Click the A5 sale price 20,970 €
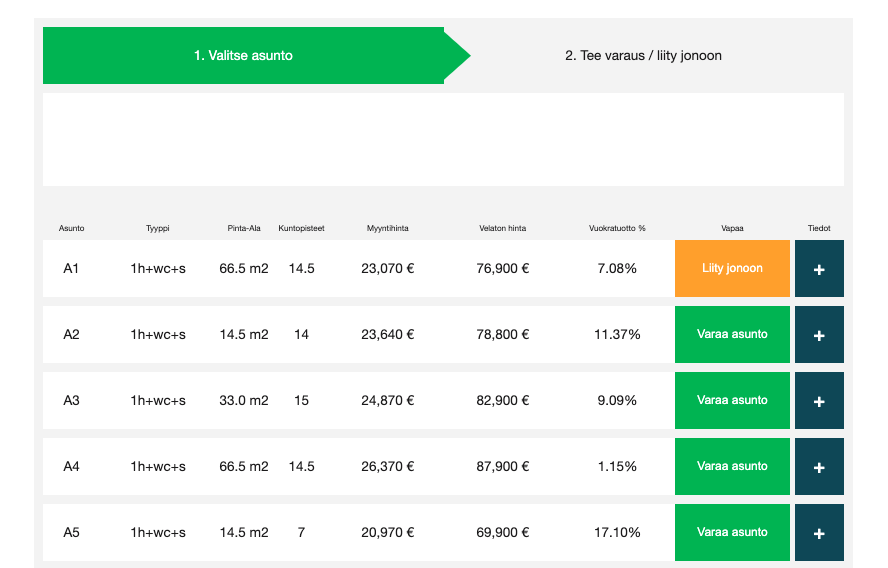 (387, 532)
